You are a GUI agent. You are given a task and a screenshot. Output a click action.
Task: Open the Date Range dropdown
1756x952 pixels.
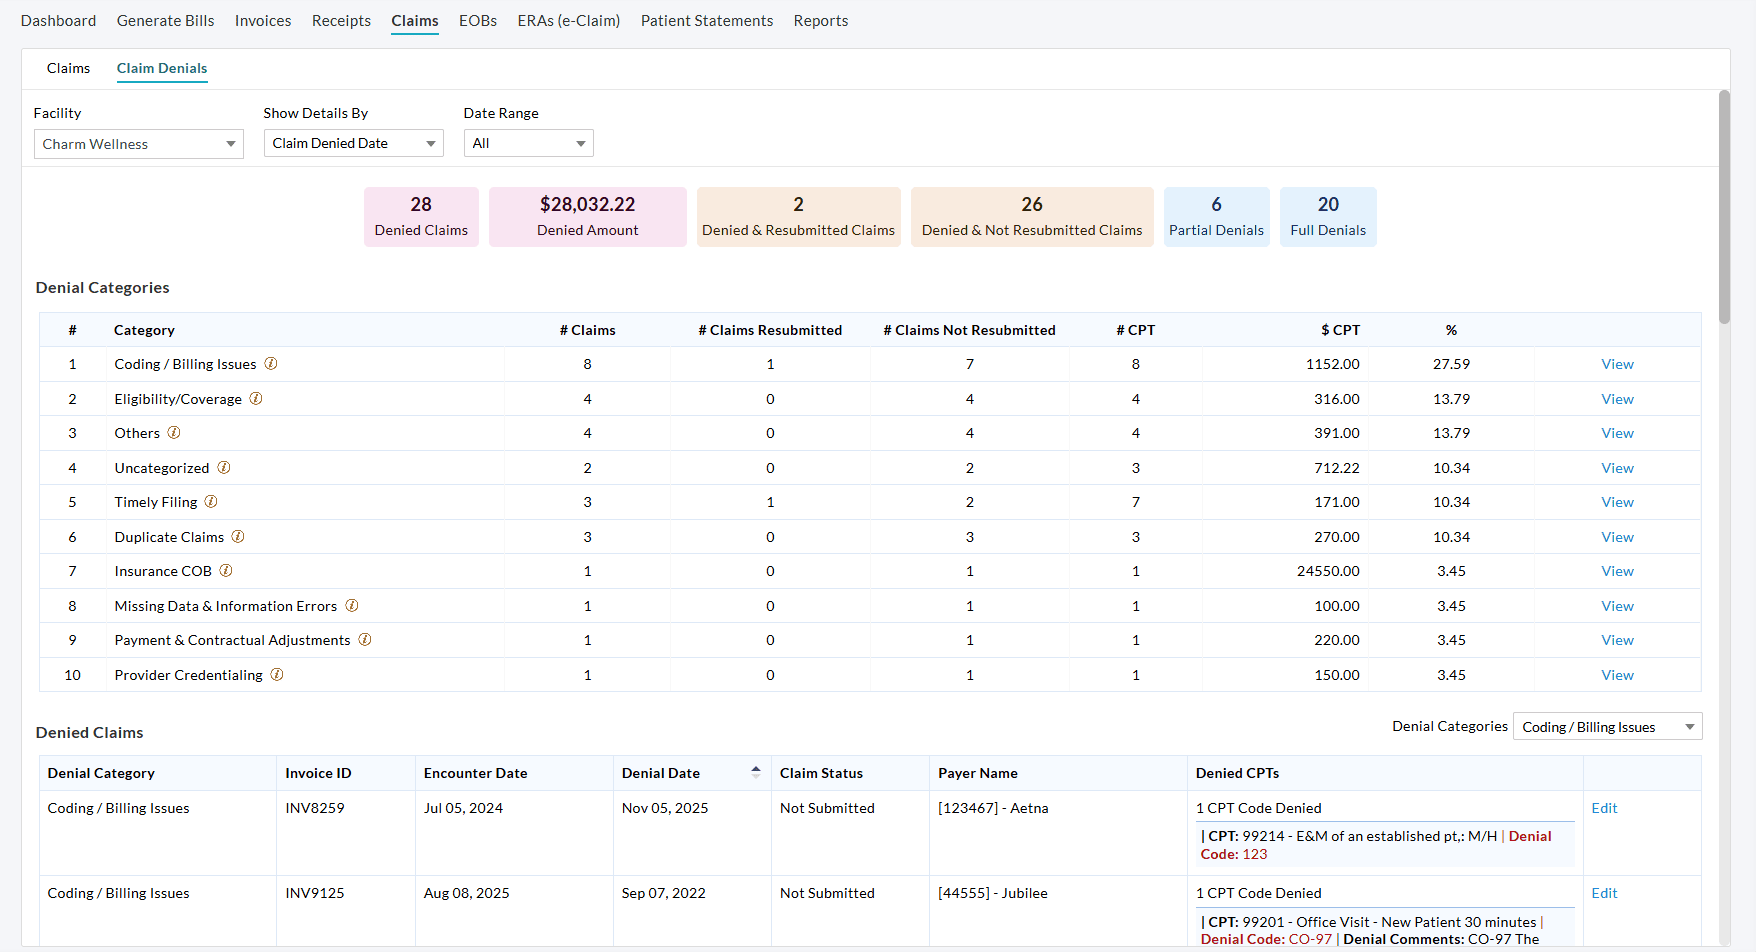tap(528, 143)
